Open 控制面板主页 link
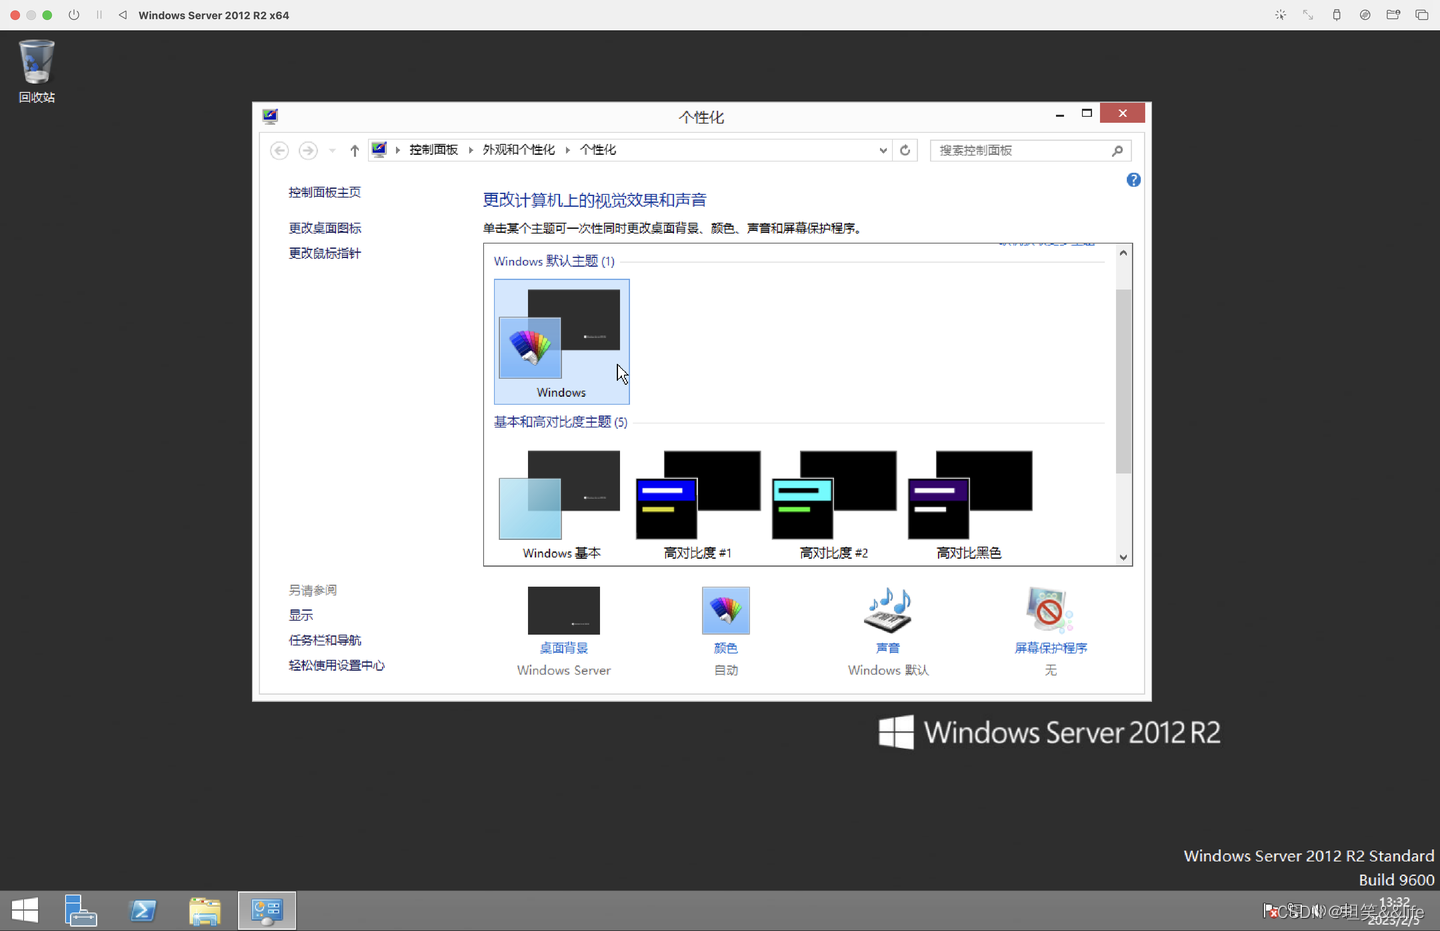This screenshot has height=931, width=1440. (x=325, y=192)
